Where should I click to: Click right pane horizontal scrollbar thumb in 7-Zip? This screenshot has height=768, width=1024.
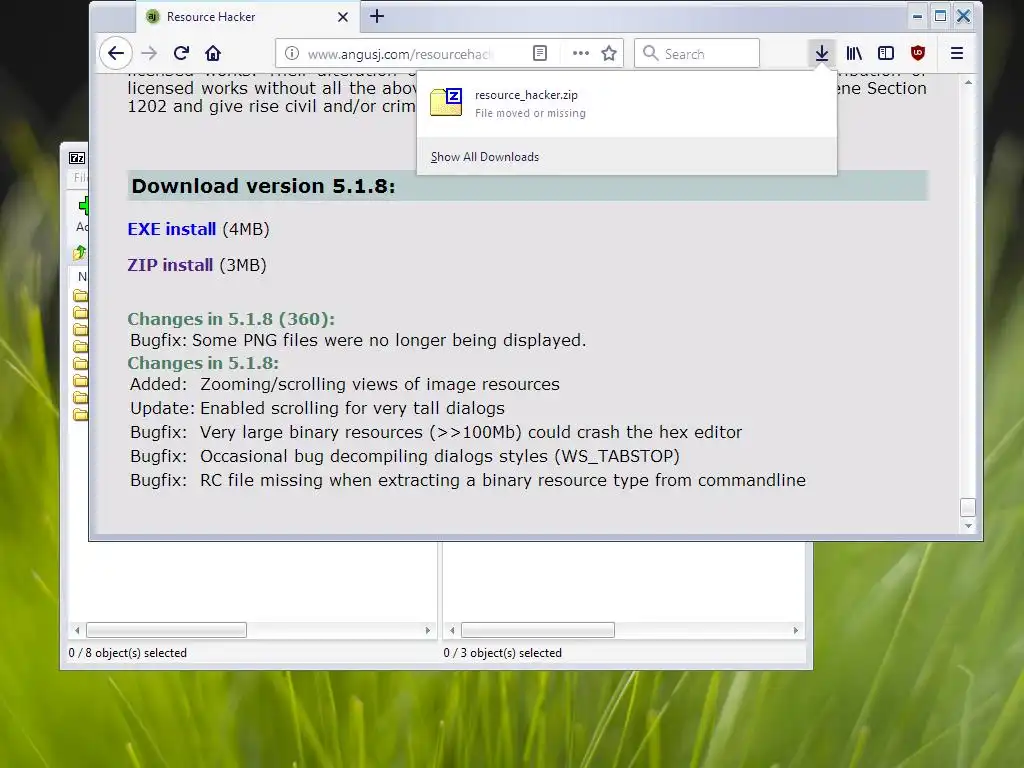click(537, 630)
